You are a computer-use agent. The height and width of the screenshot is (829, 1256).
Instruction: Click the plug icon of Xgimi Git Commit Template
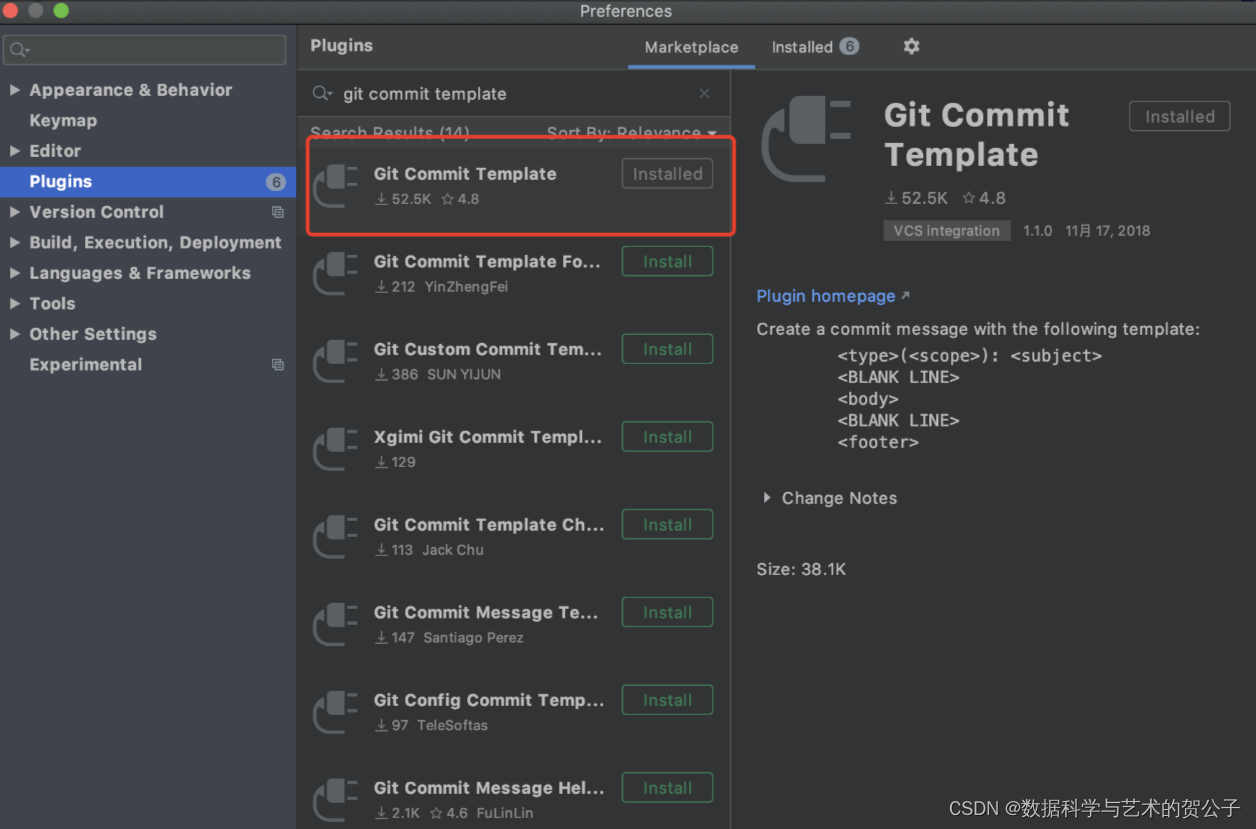335,449
